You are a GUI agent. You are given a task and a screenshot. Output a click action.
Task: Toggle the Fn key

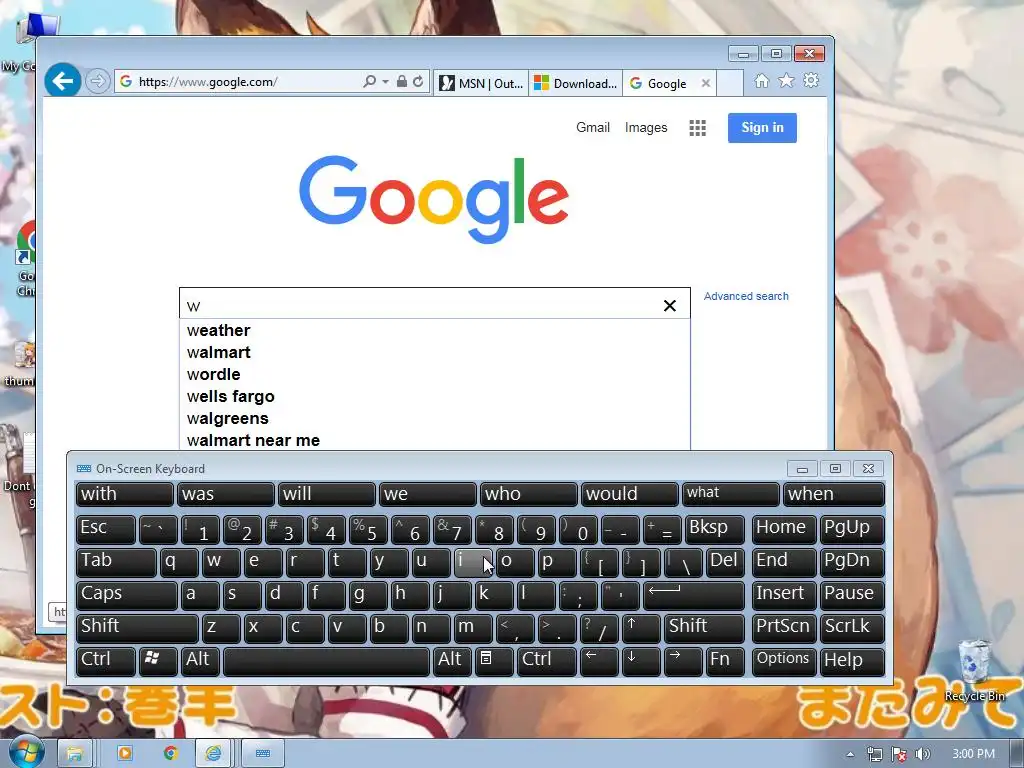tap(725, 661)
